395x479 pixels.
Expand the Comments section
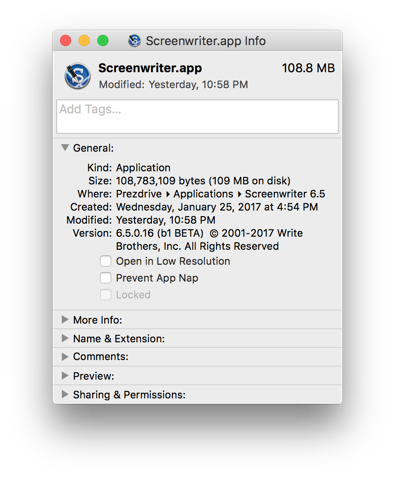coord(65,357)
